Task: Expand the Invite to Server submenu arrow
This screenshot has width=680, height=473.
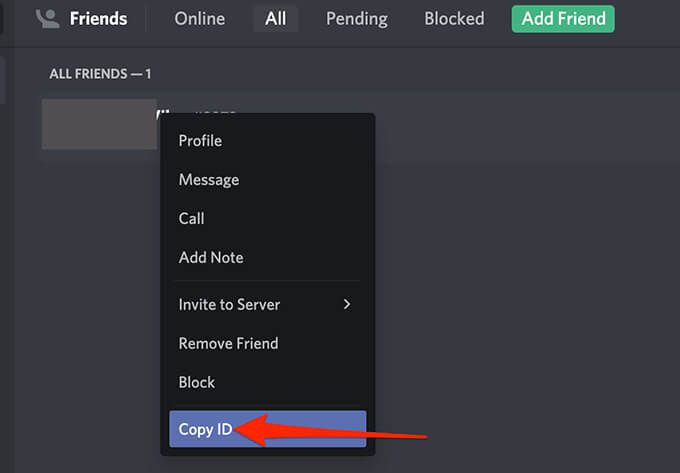Action: pos(347,304)
